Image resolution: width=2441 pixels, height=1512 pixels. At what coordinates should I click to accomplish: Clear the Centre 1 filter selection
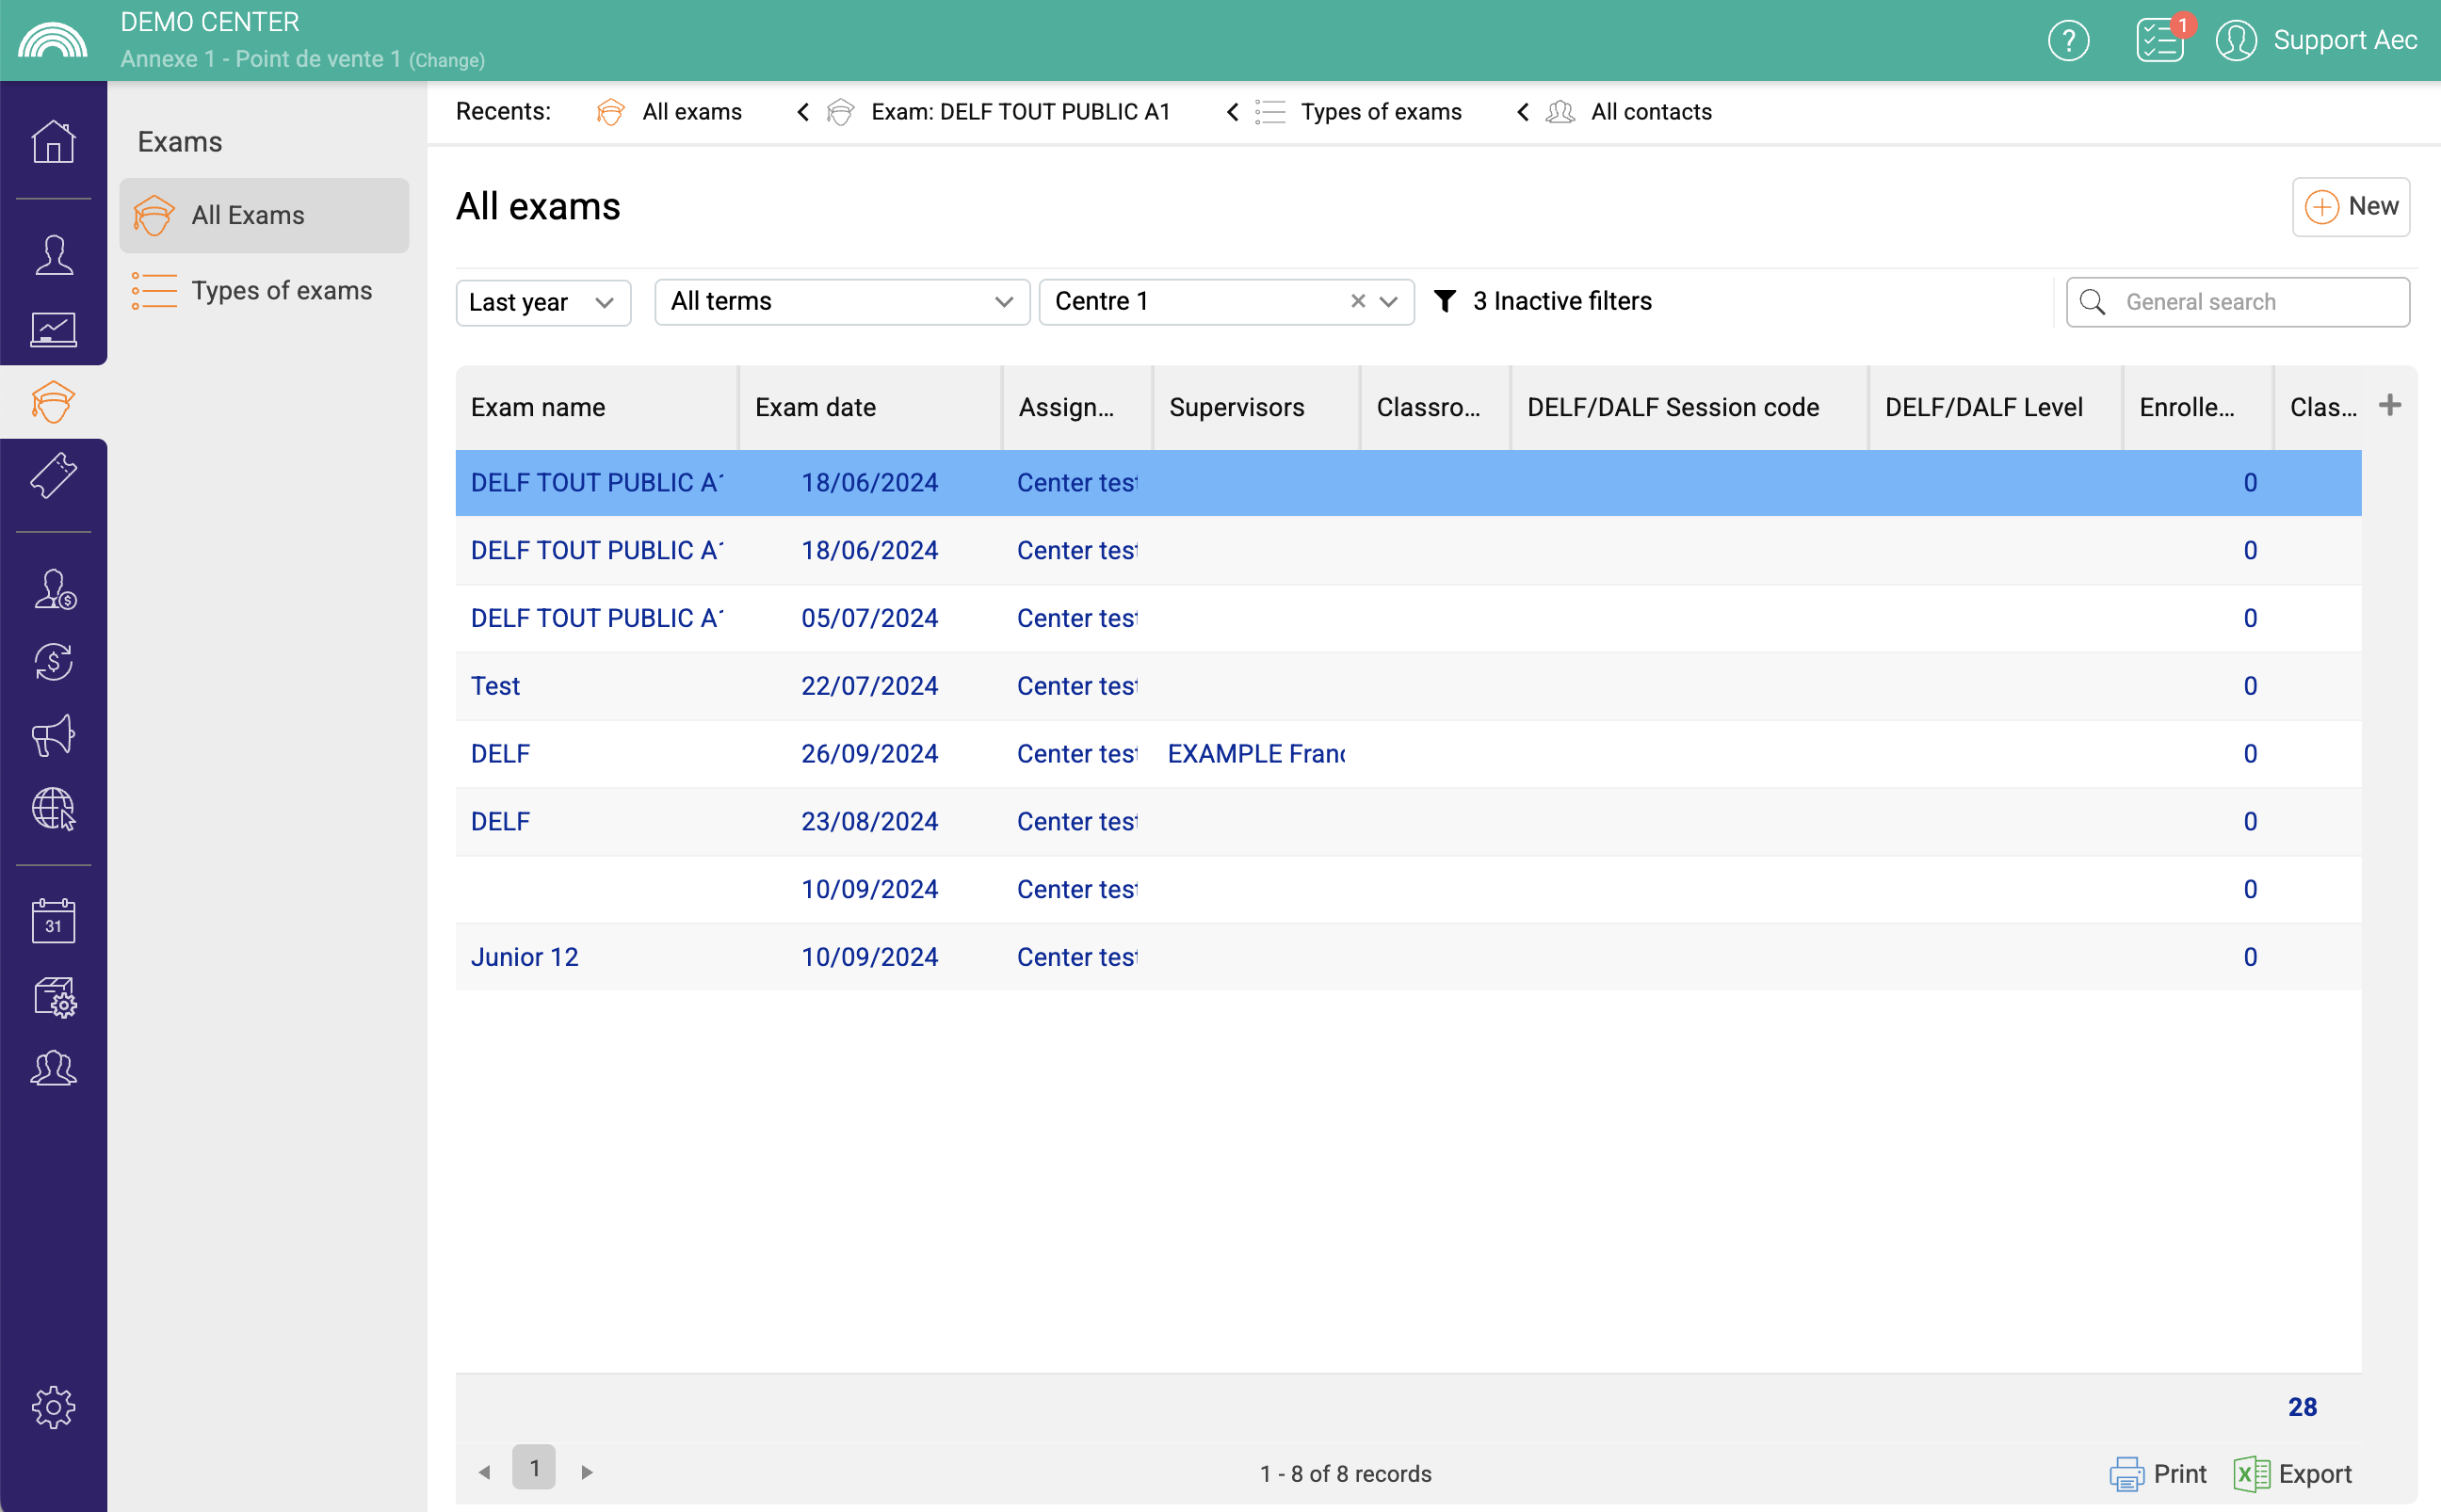1357,301
